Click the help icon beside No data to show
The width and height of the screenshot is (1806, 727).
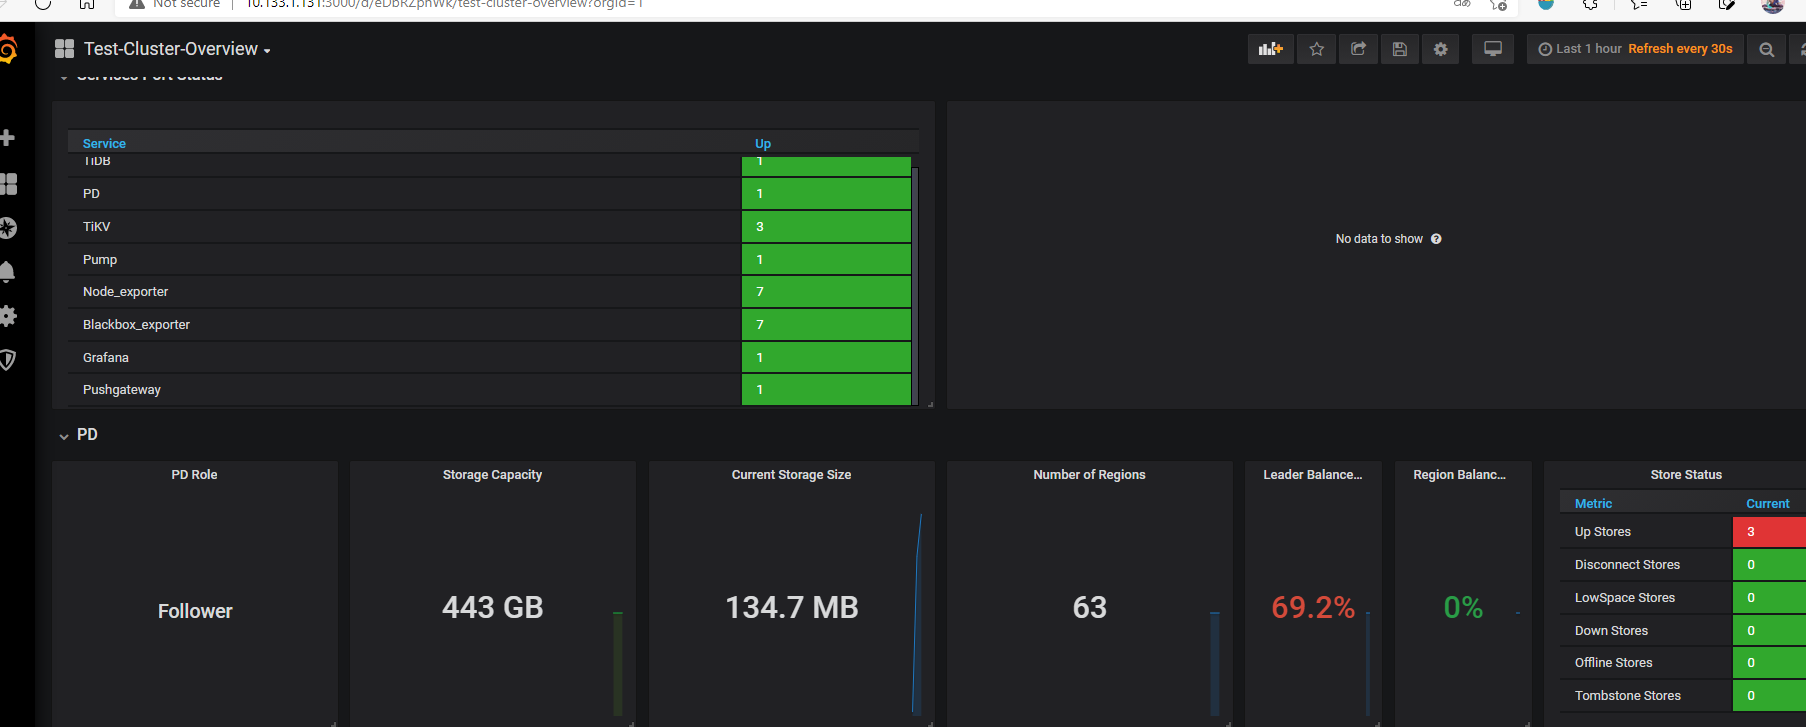click(x=1436, y=239)
